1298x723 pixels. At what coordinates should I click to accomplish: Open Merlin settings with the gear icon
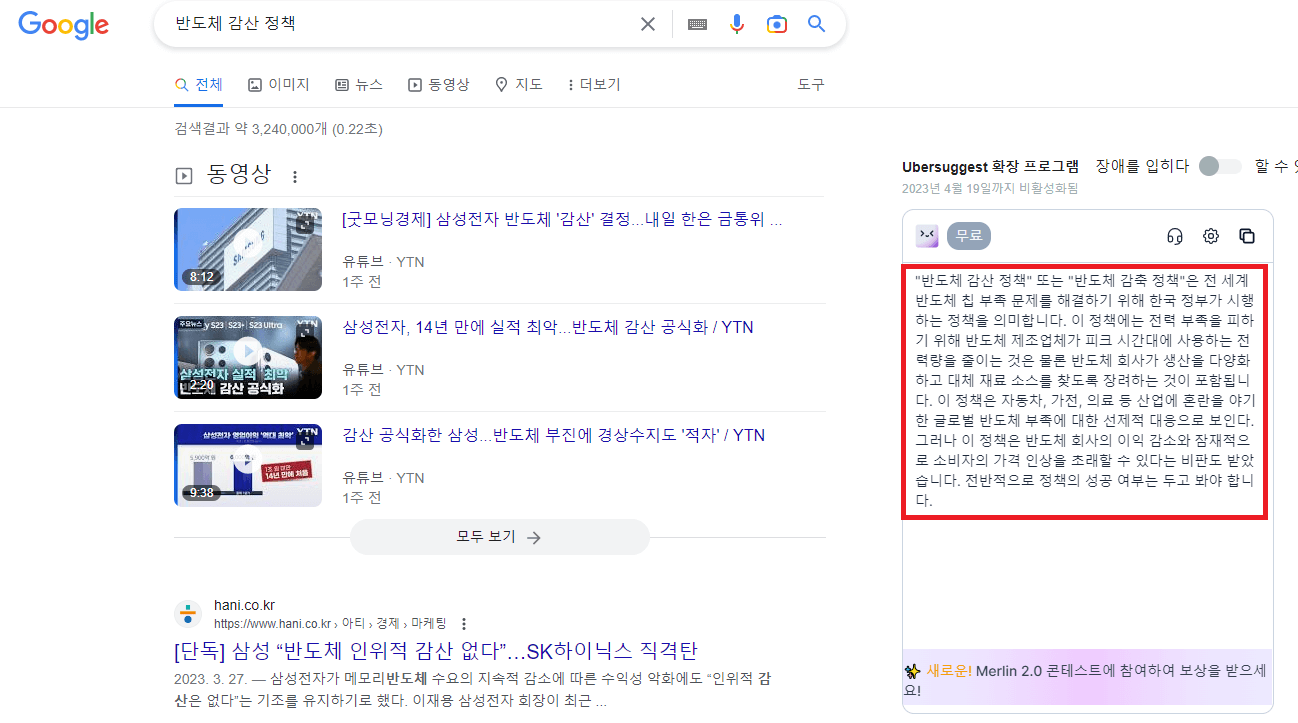pos(1211,236)
